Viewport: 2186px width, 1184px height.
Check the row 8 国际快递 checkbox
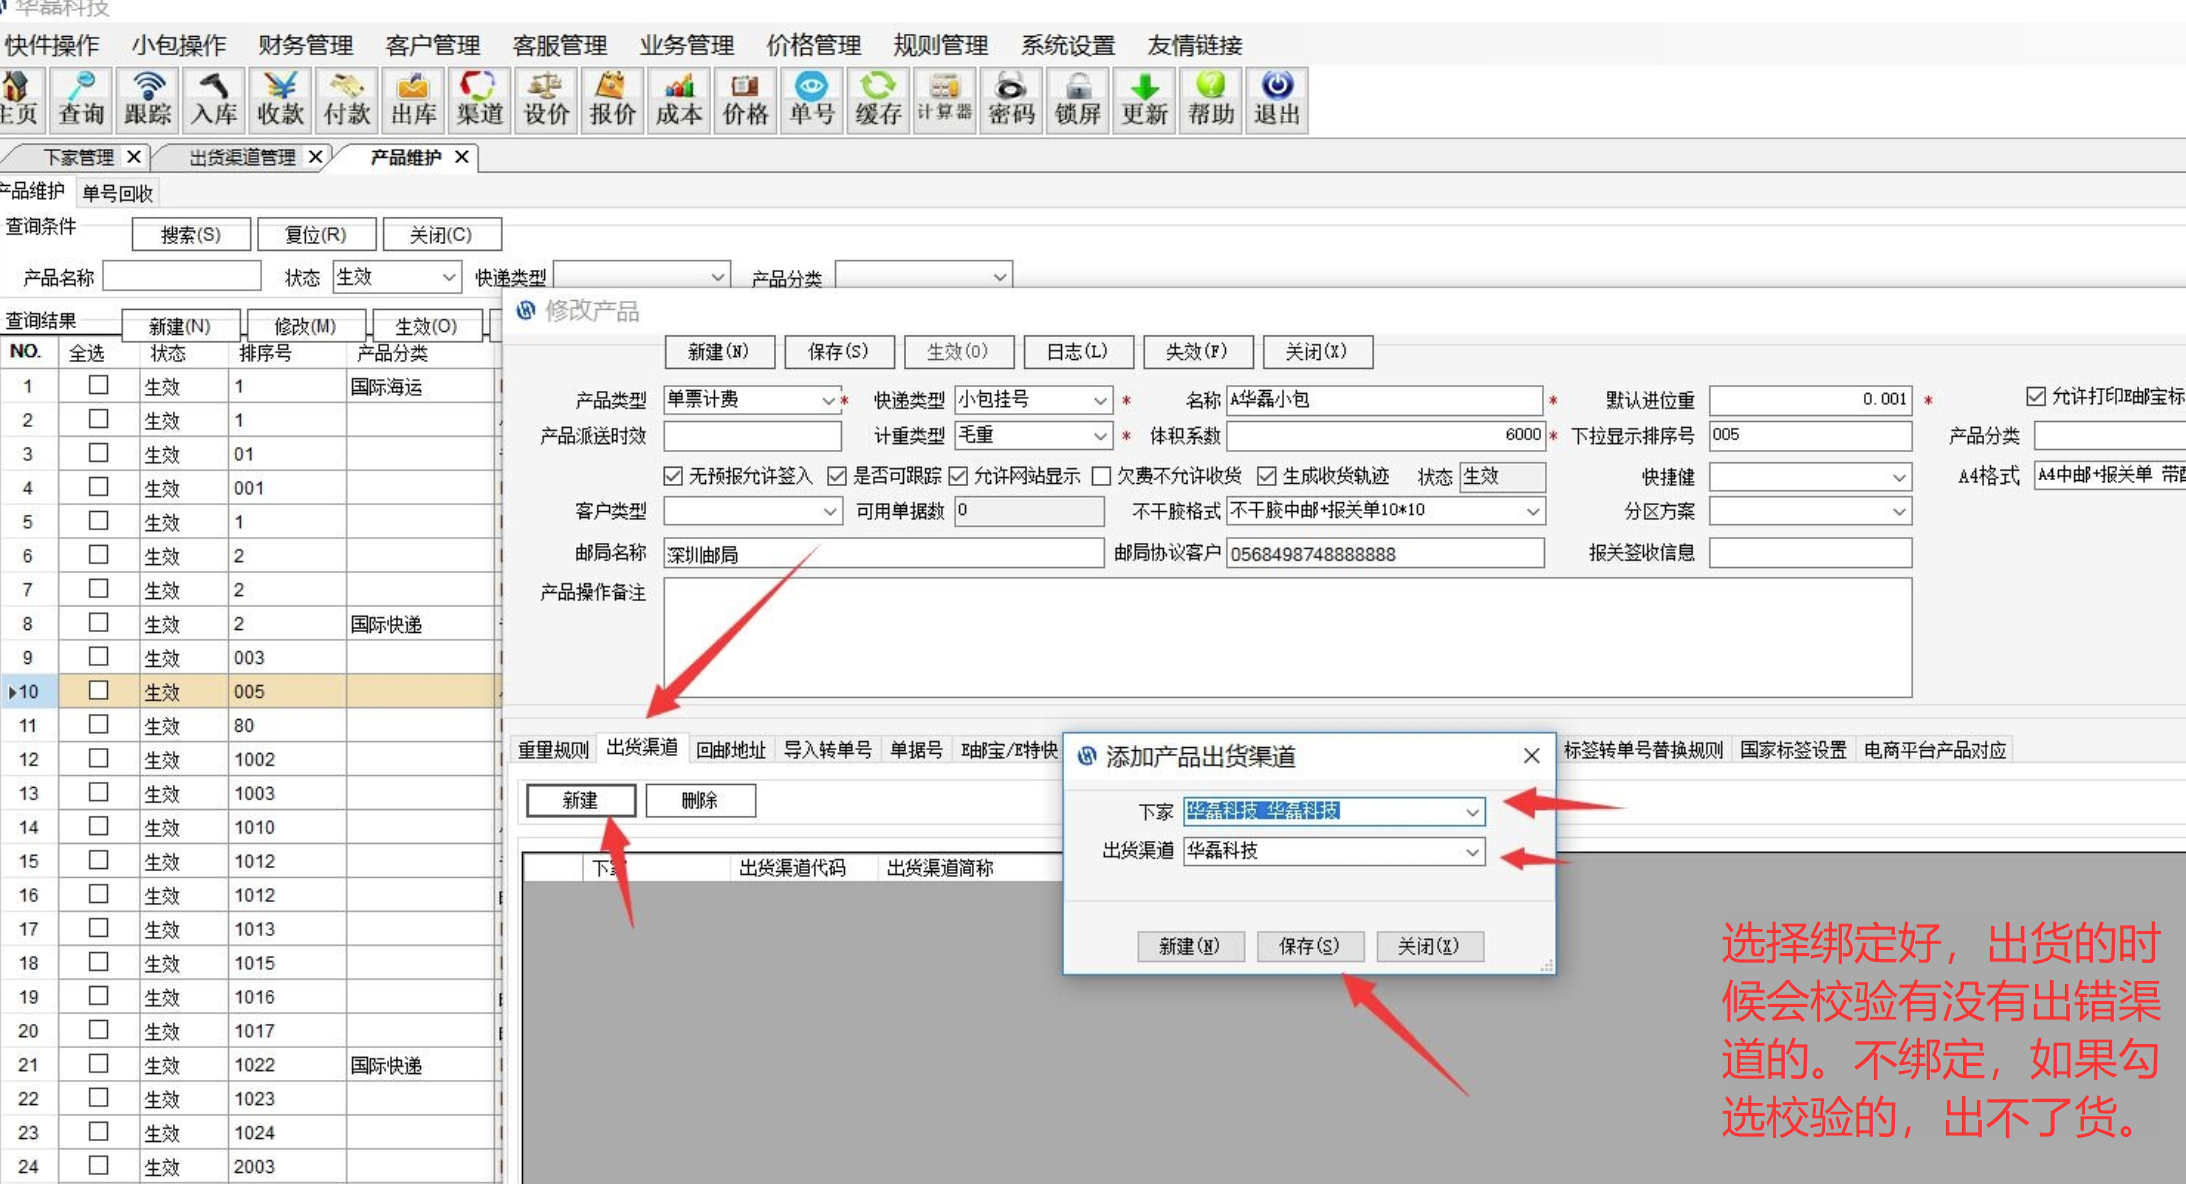pyautogui.click(x=98, y=623)
